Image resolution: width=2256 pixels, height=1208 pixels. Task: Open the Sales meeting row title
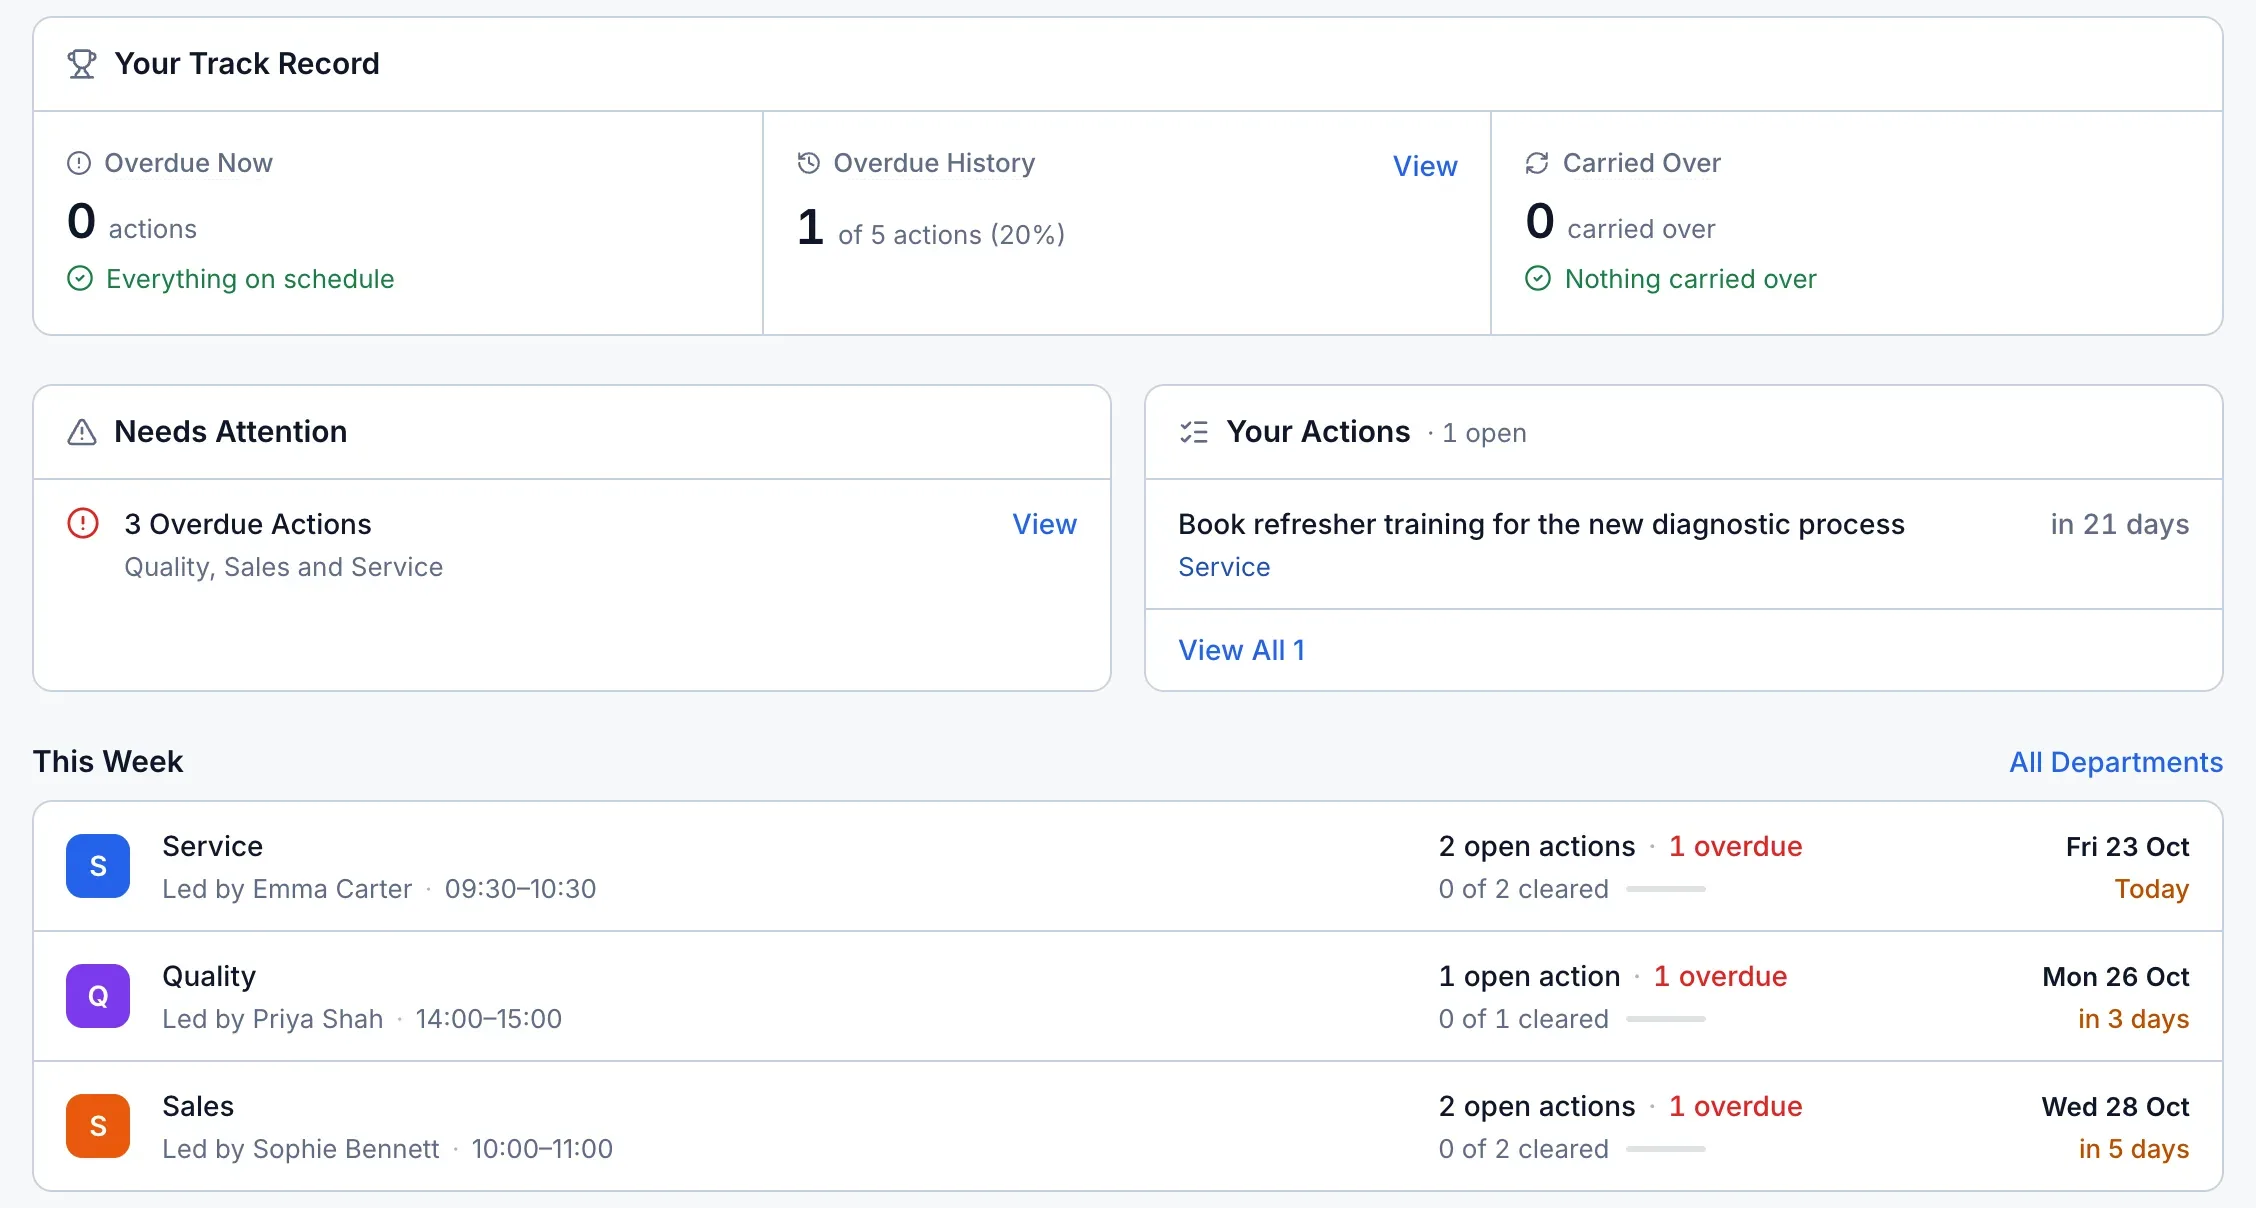coord(198,1106)
